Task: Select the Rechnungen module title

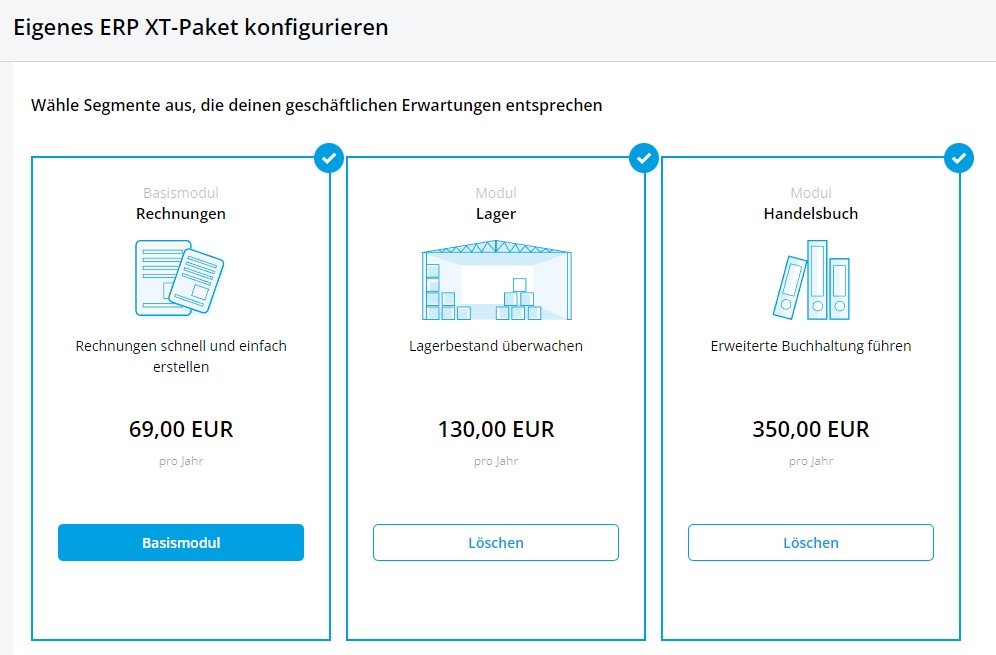Action: click(x=181, y=214)
